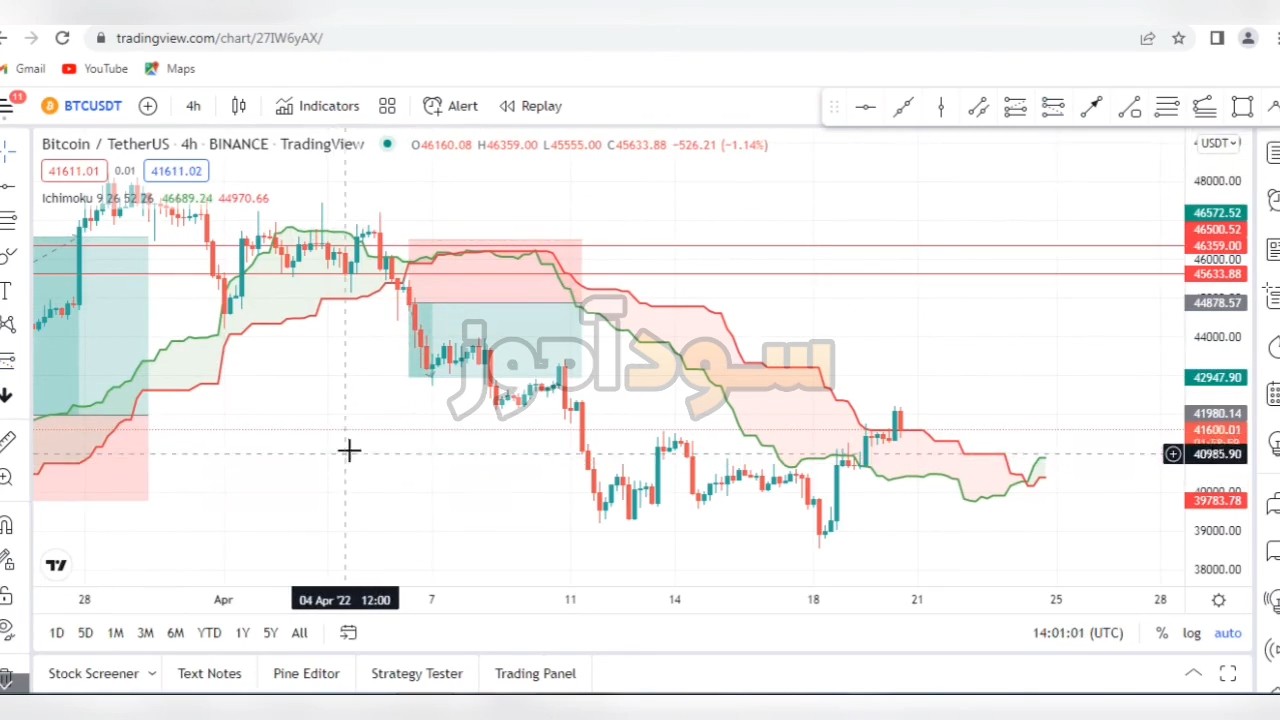This screenshot has height=720, width=1280.
Task: Grab the favorites toolbar drag handle
Action: point(834,107)
